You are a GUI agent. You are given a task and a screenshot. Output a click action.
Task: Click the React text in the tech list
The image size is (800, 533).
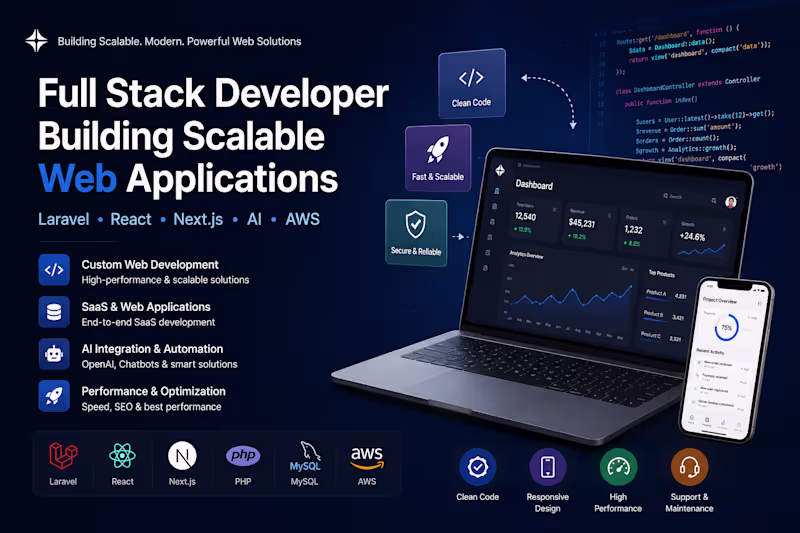tap(131, 219)
